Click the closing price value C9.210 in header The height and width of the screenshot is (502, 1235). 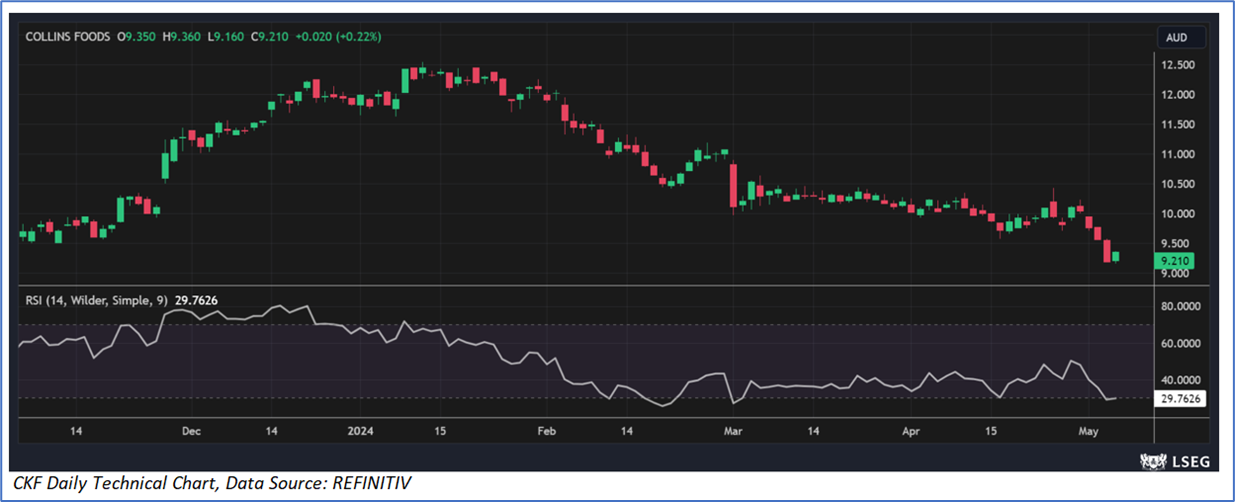click(269, 37)
